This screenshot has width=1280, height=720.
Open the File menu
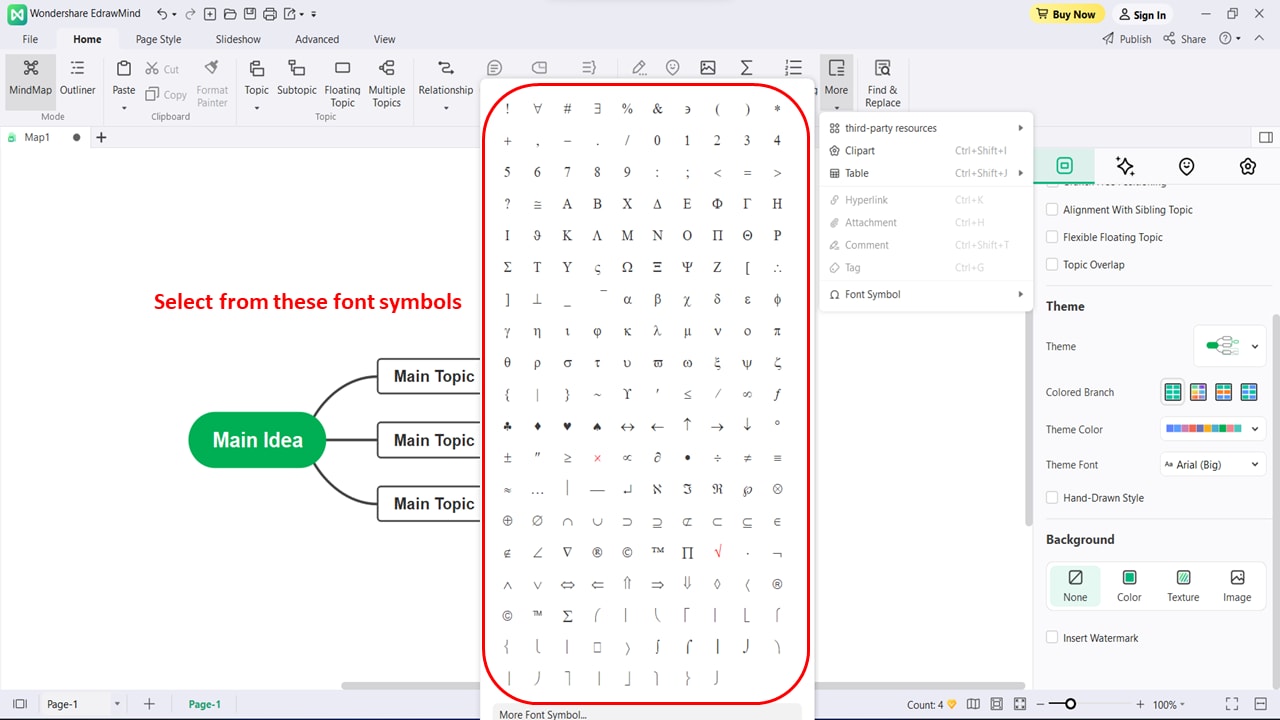pos(30,39)
